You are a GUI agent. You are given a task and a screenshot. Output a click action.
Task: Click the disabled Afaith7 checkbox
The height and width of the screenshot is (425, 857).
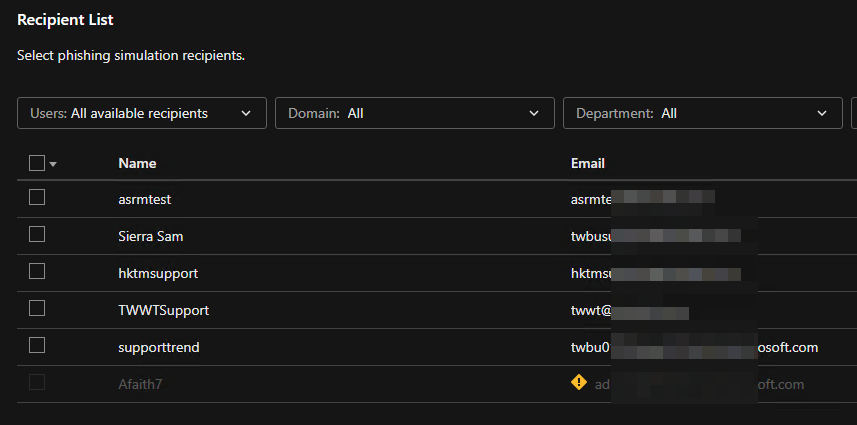click(37, 383)
